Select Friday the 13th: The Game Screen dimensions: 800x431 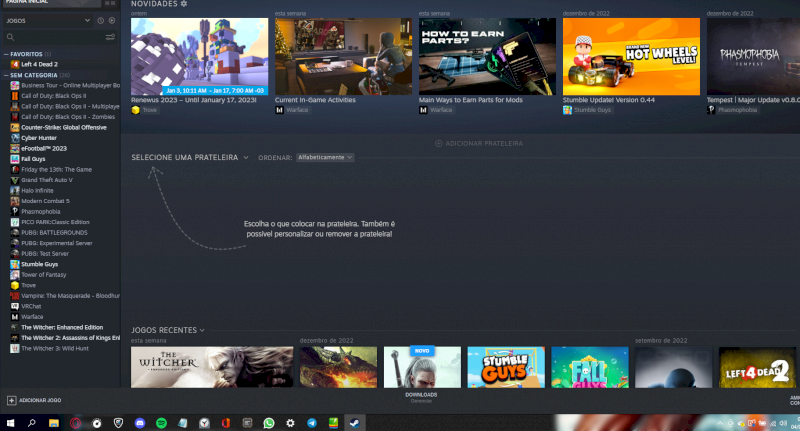tap(56, 169)
